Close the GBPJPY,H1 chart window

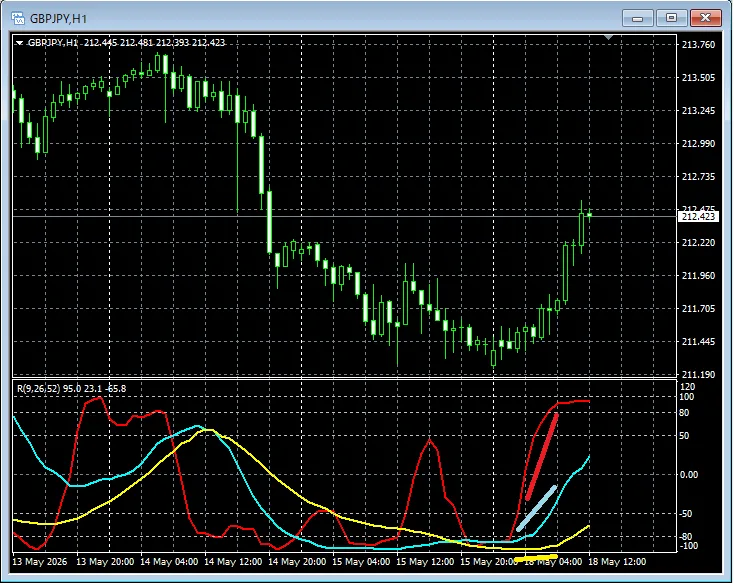[x=705, y=18]
